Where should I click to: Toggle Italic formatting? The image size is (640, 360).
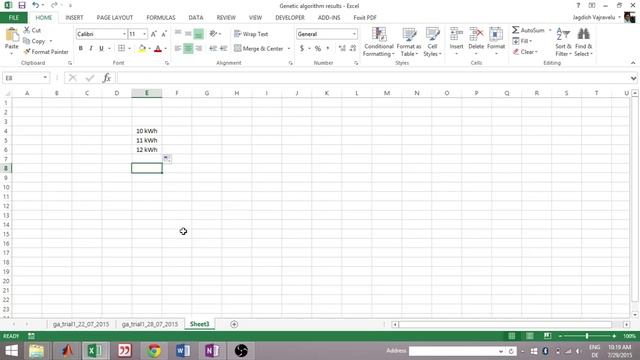(x=91, y=49)
